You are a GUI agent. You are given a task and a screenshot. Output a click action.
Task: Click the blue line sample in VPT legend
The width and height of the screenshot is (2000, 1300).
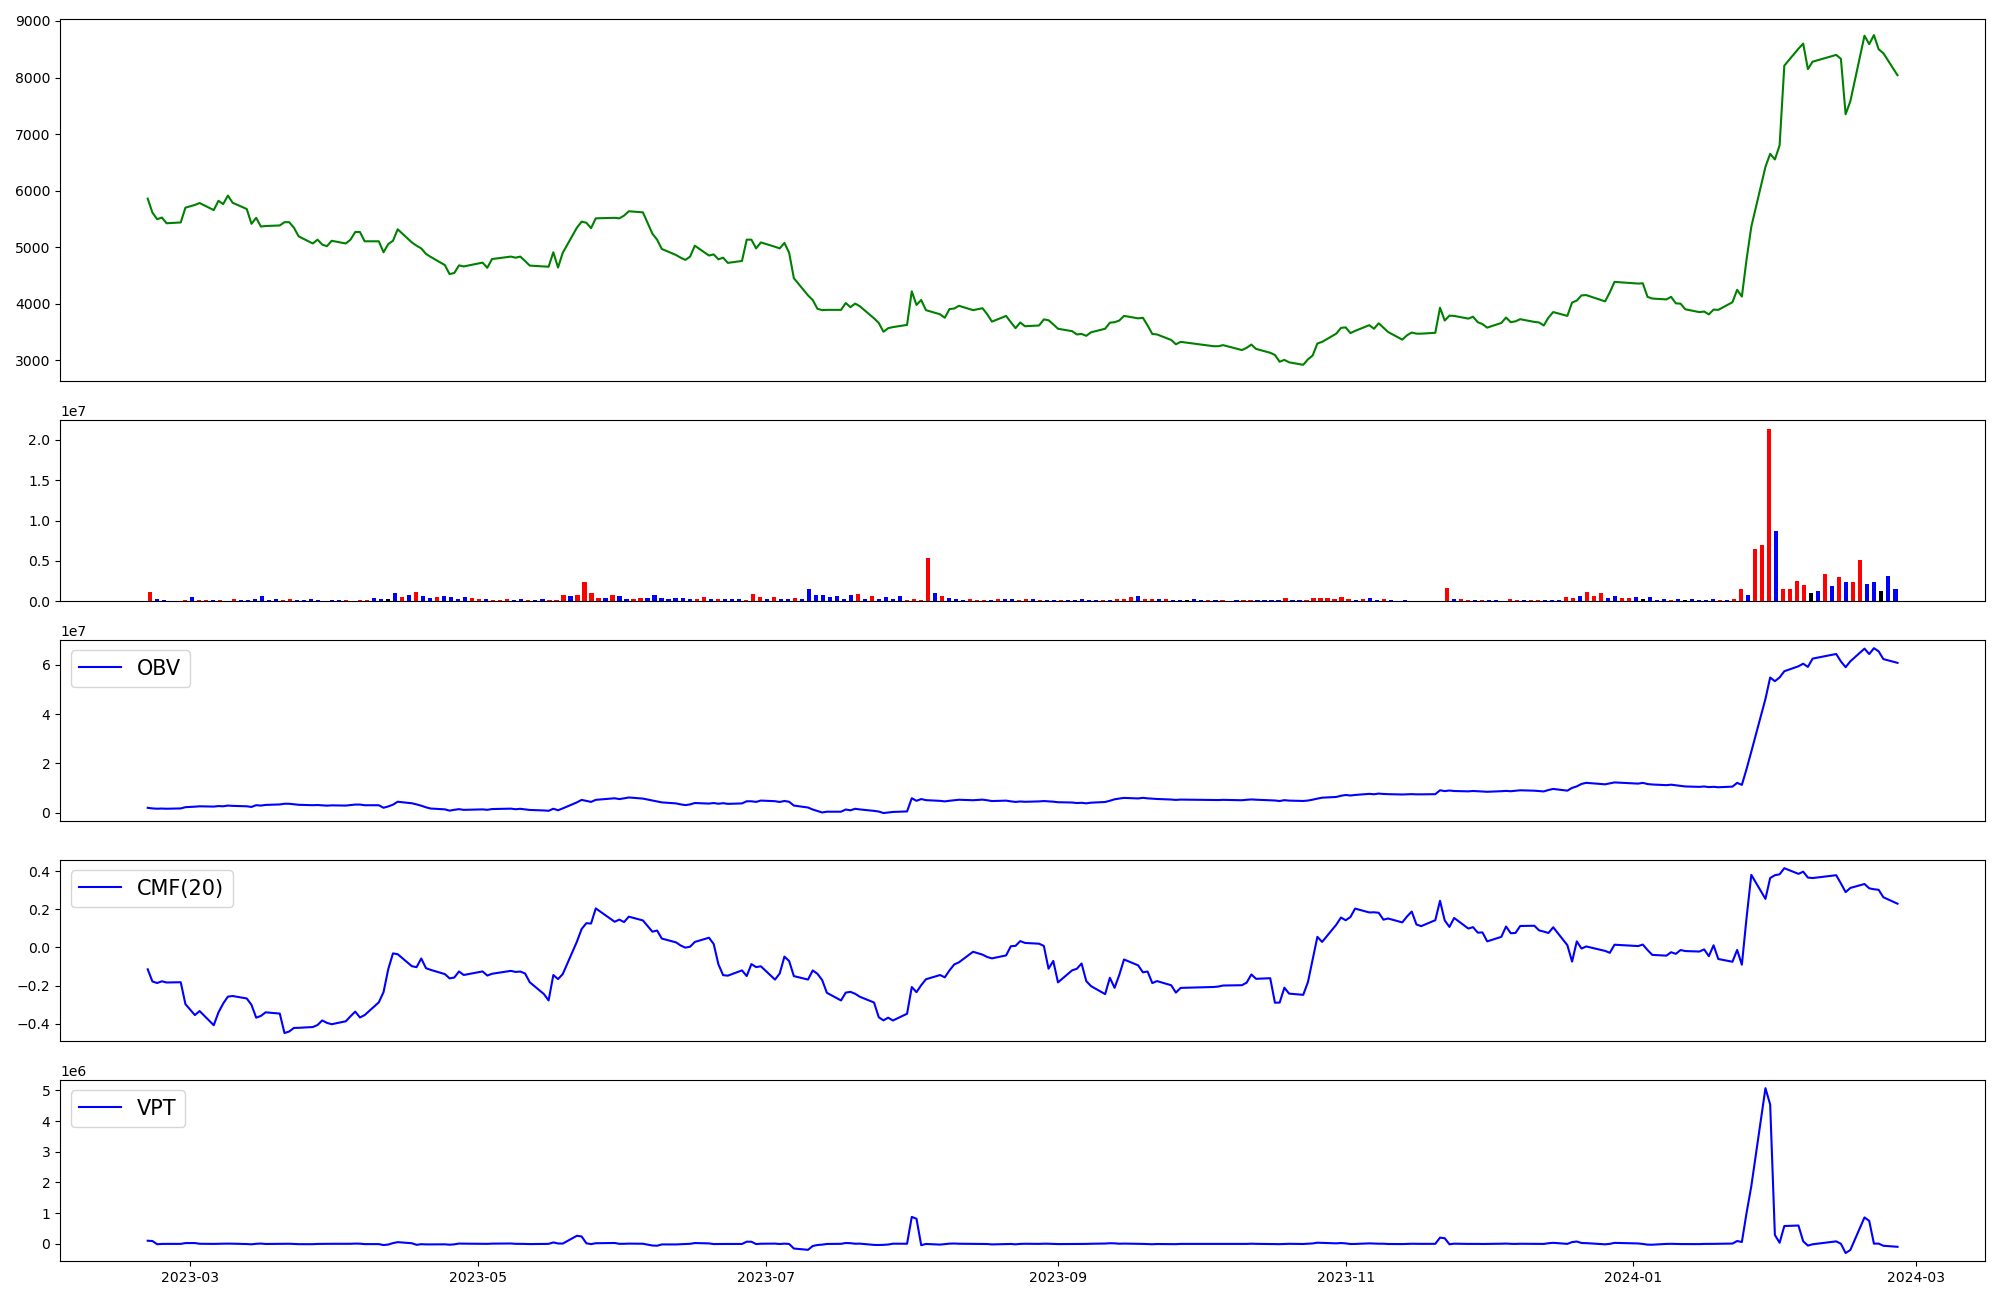tap(100, 1108)
